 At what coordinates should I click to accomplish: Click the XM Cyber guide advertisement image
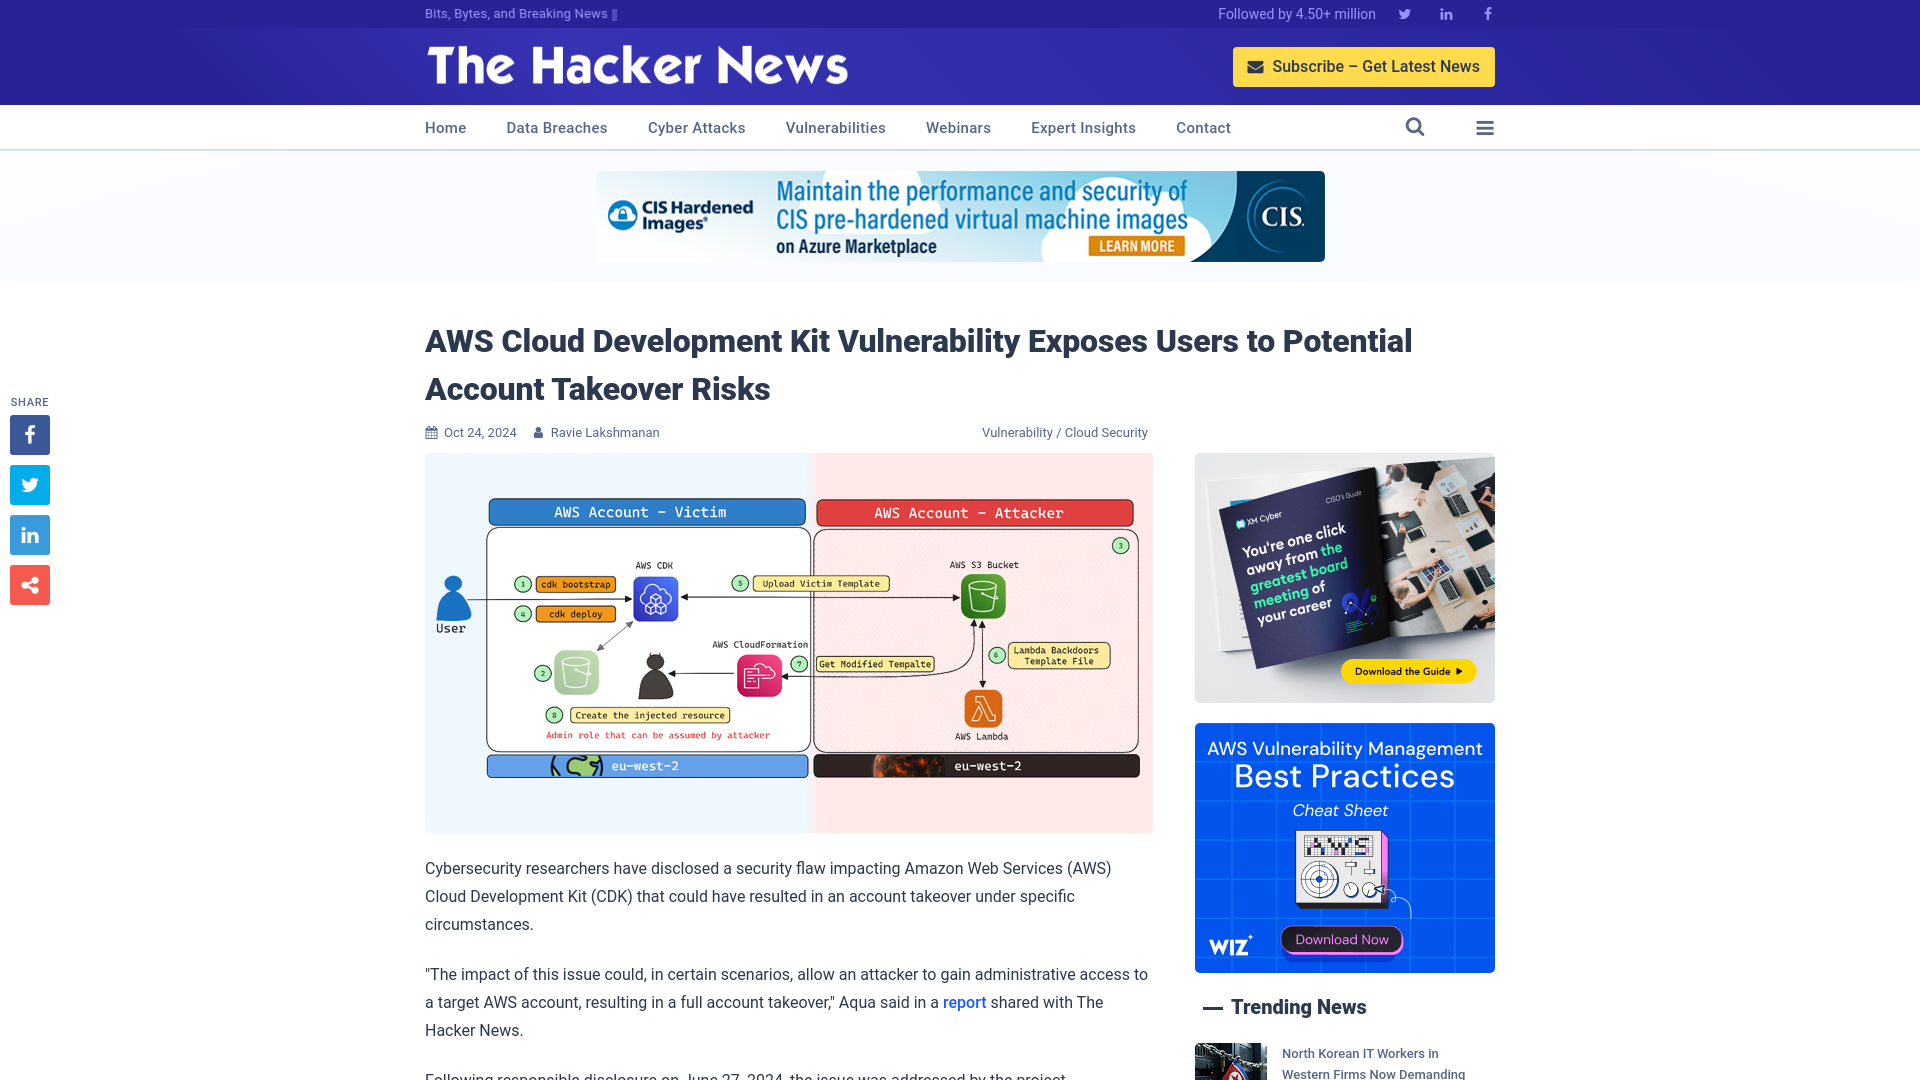[1344, 578]
